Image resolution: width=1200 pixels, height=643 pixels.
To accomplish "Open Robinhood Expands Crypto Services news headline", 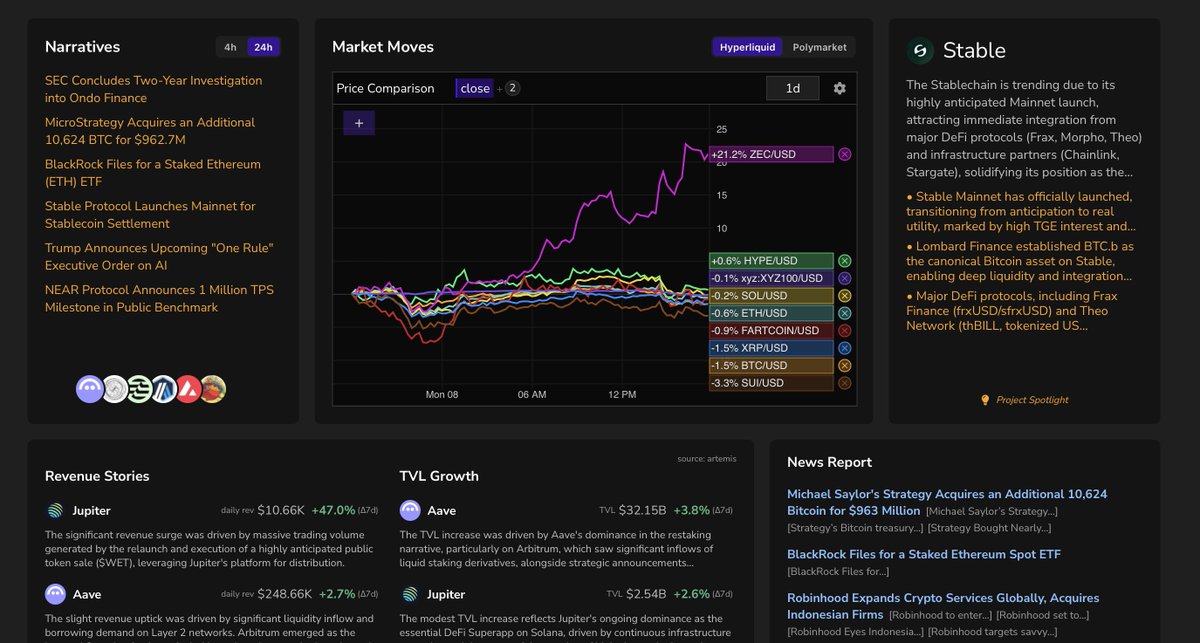I will tap(943, 606).
